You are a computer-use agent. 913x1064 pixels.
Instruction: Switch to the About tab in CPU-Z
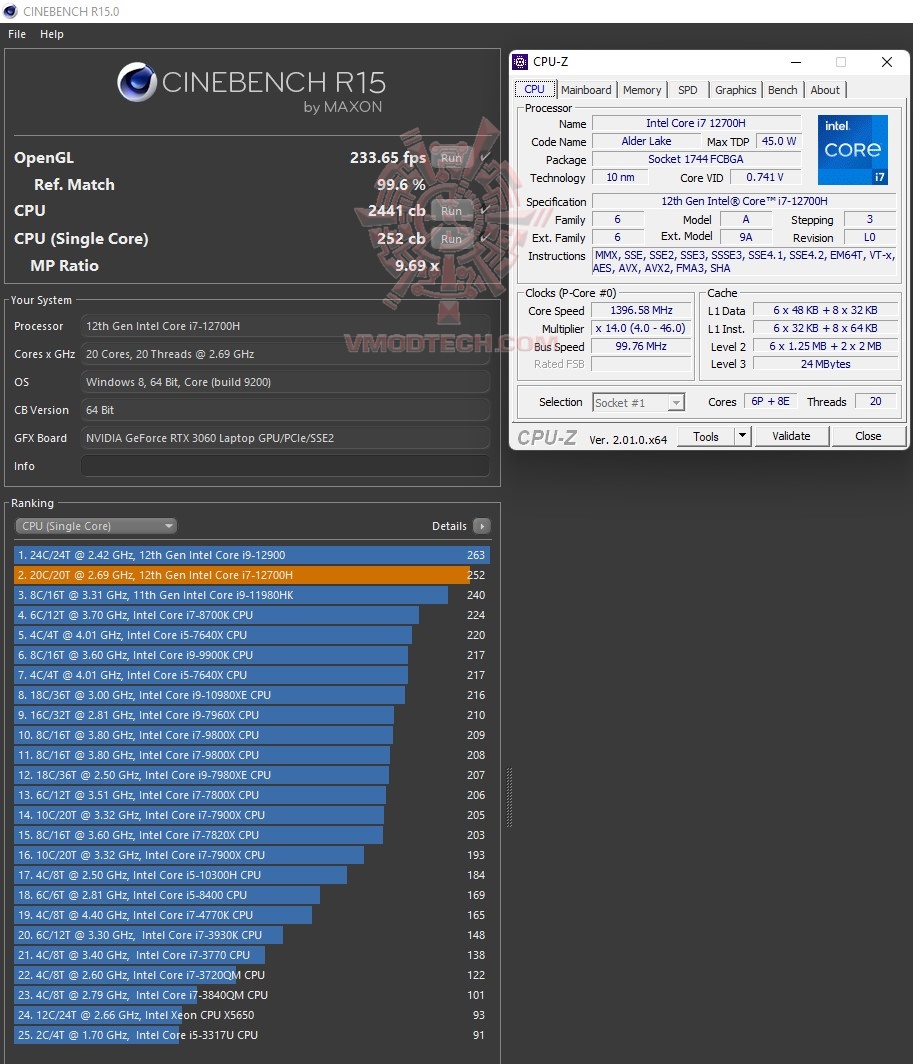(x=825, y=90)
